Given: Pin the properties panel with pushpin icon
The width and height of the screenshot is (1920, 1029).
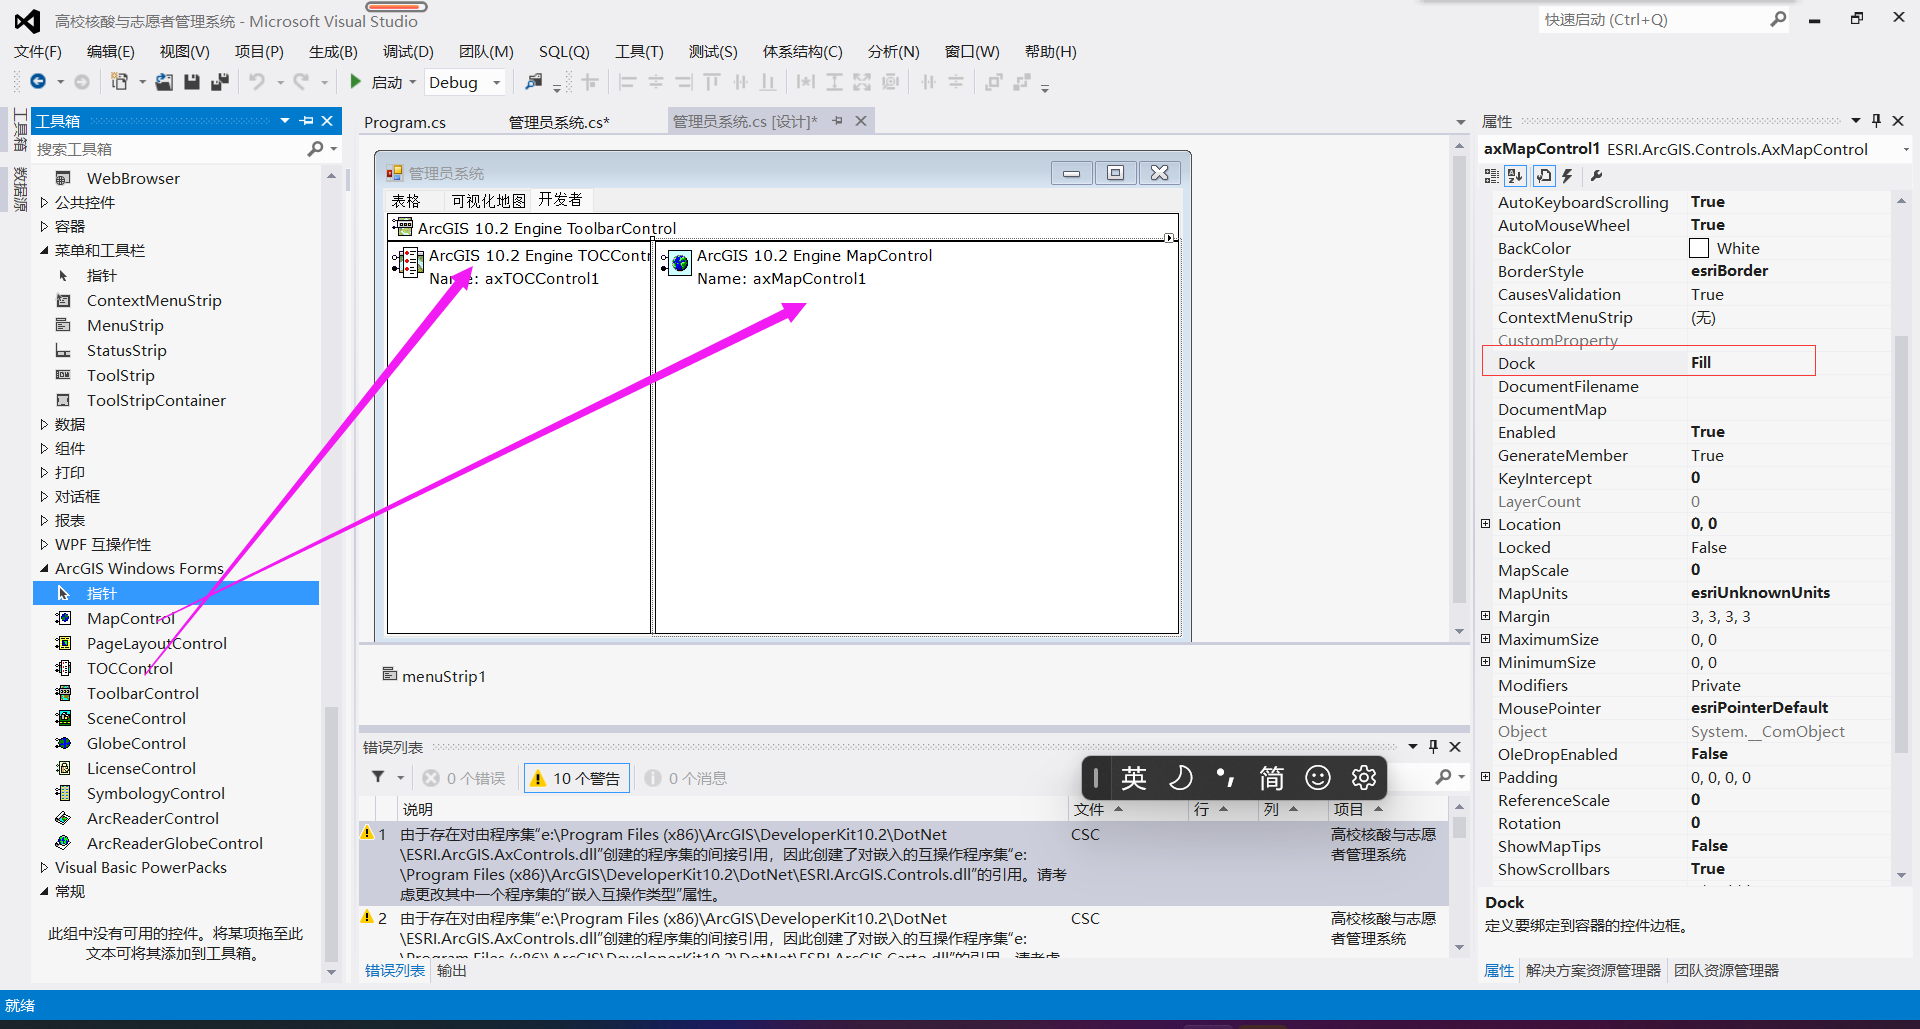Looking at the screenshot, I should tap(1876, 121).
